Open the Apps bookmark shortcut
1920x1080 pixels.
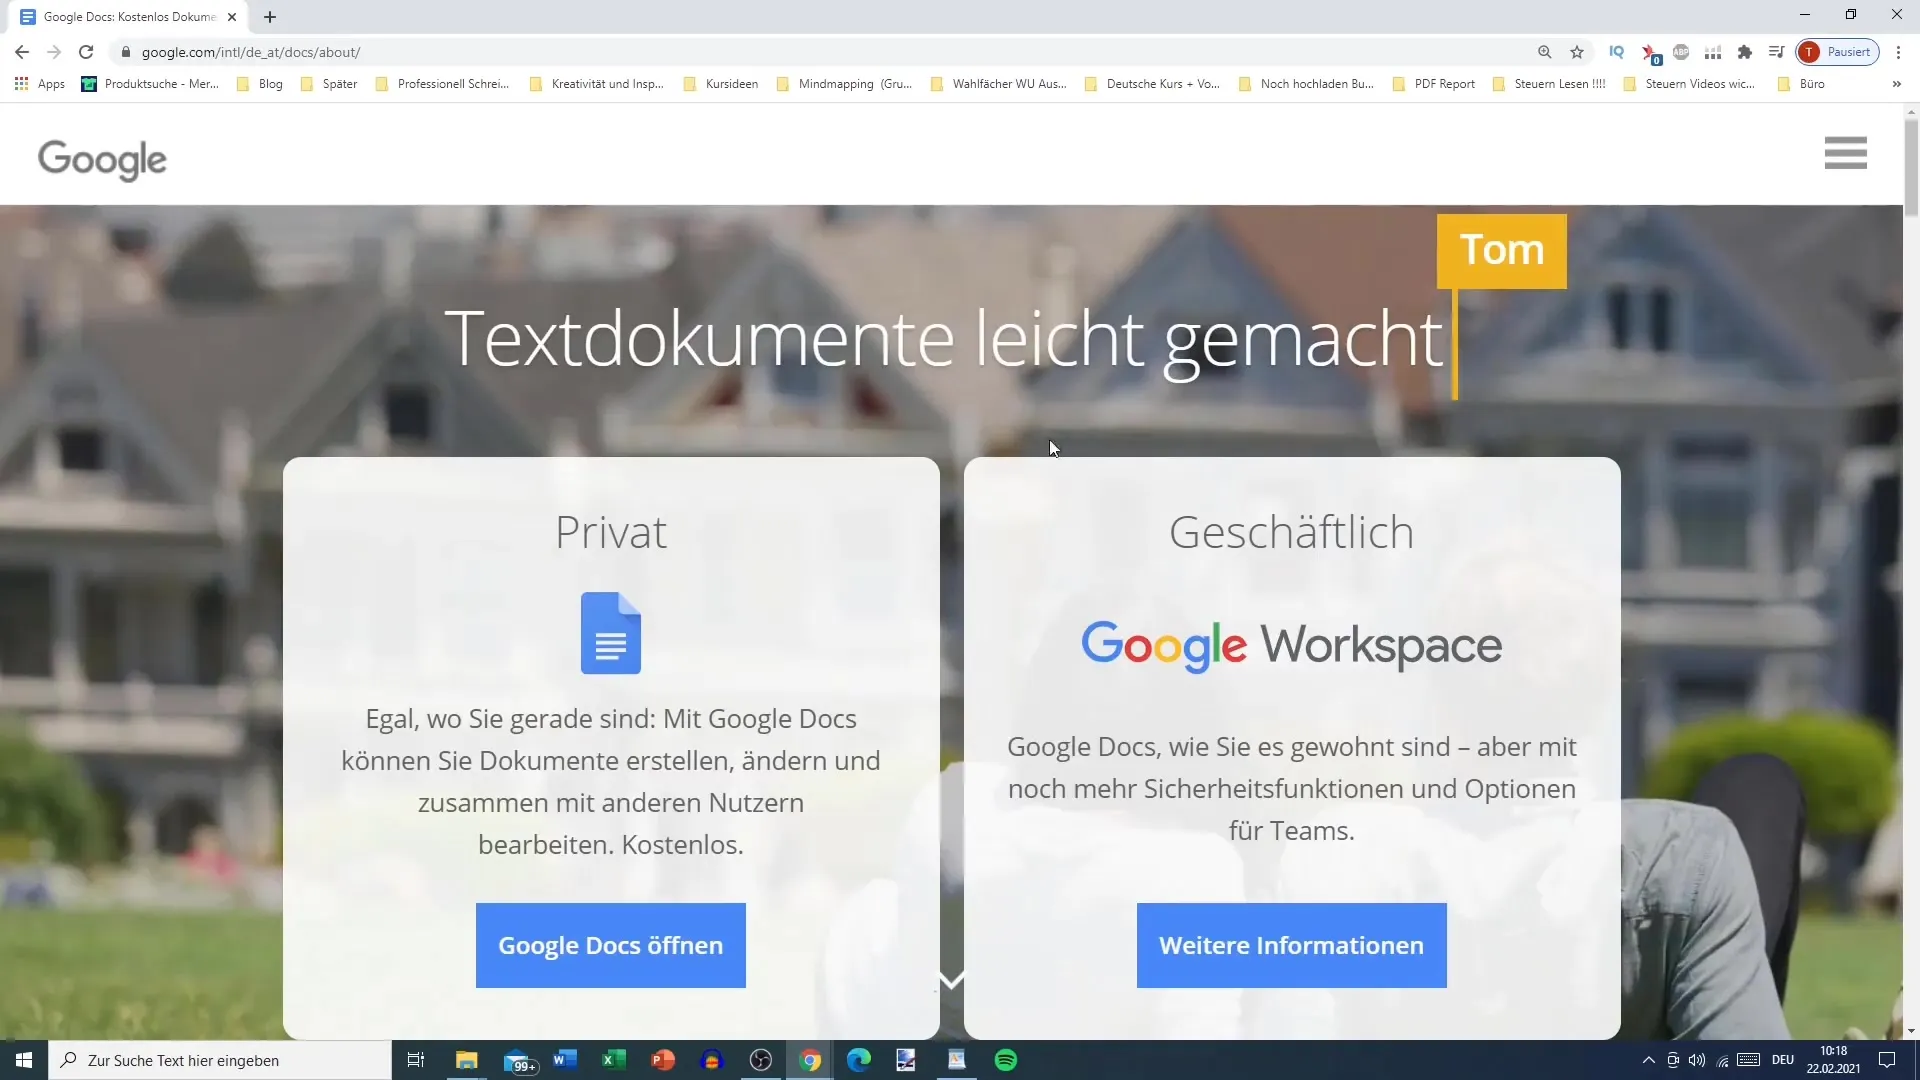(x=40, y=84)
